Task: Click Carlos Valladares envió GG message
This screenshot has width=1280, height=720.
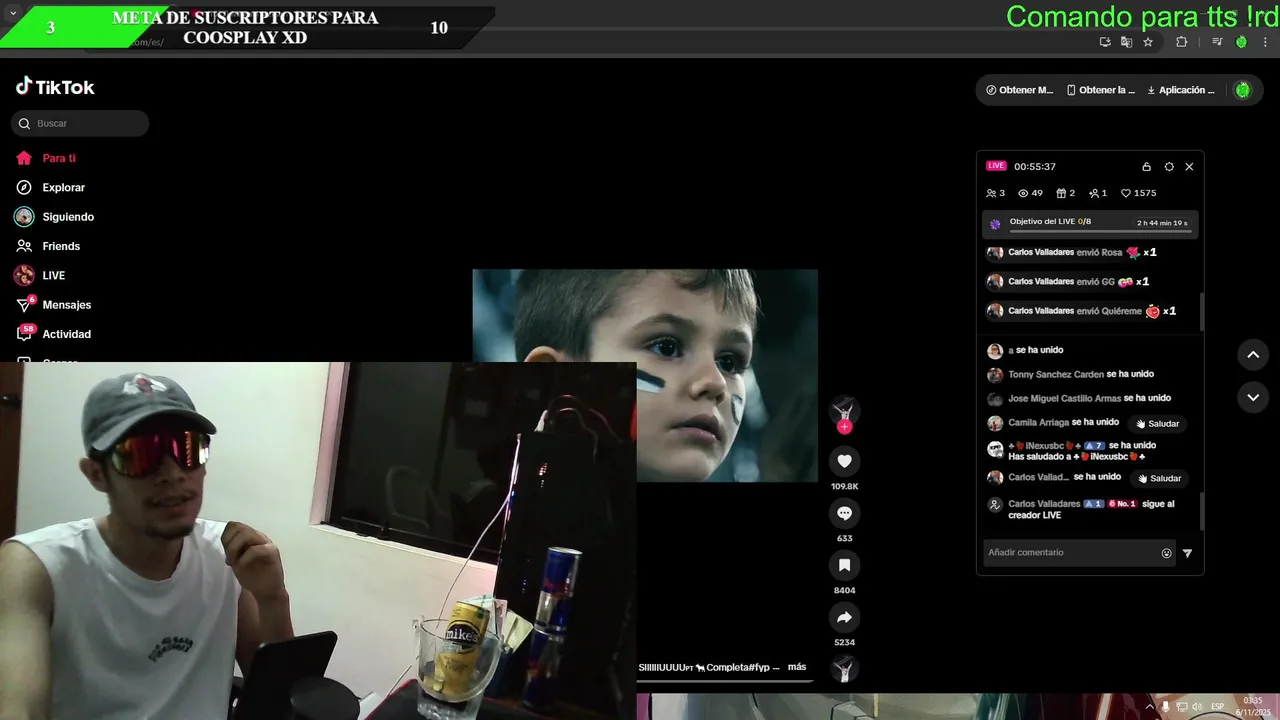Action: 1068,281
